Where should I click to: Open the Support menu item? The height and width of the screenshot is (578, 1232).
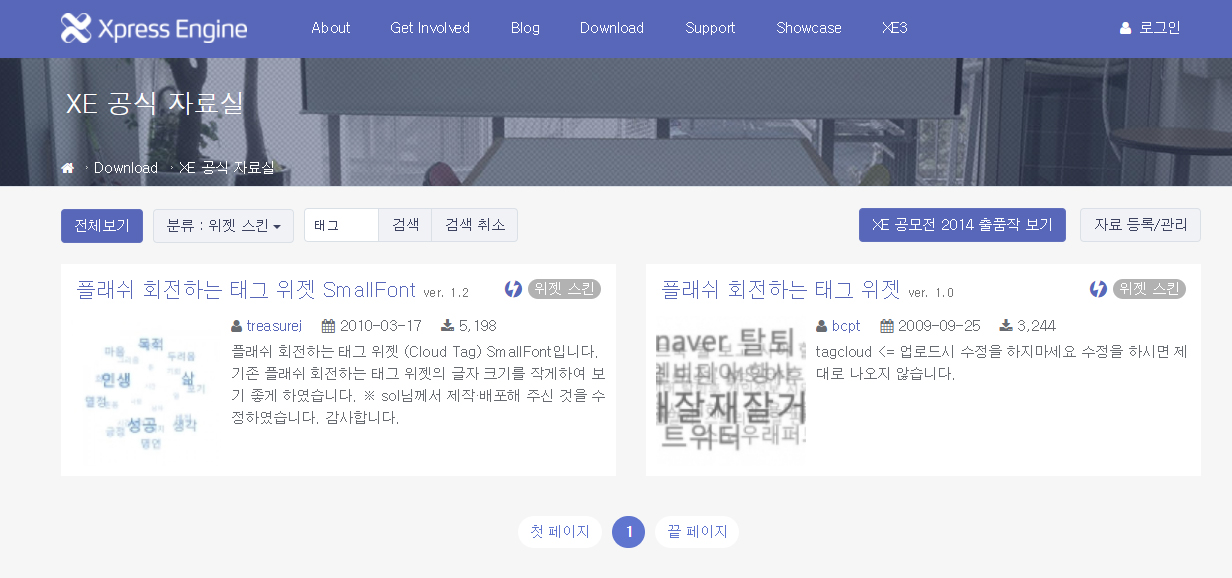click(x=710, y=28)
